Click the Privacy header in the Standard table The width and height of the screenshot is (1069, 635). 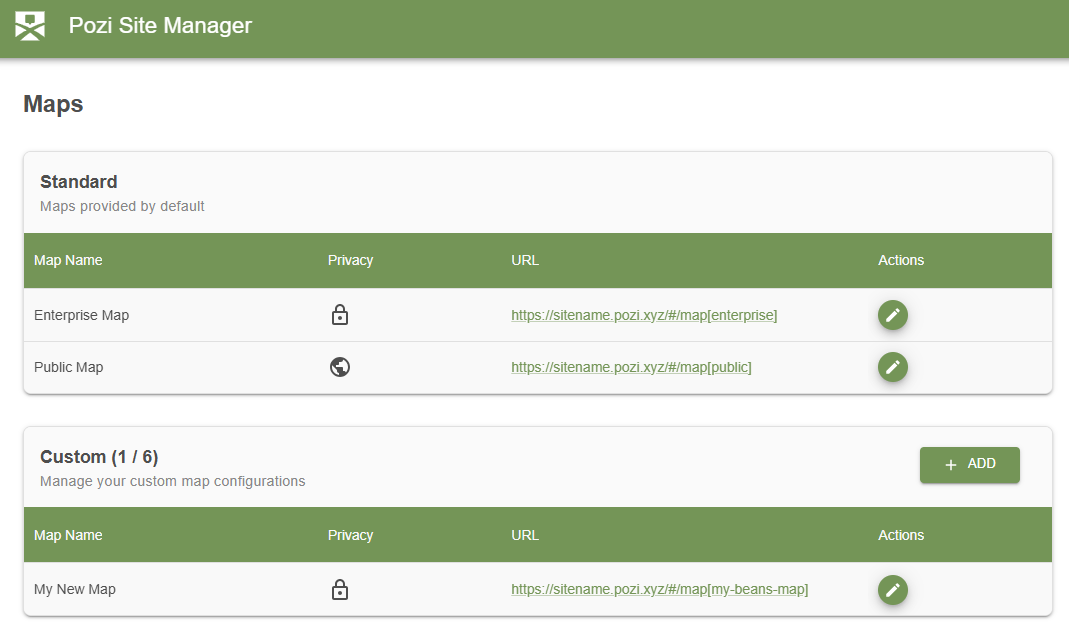(350, 260)
